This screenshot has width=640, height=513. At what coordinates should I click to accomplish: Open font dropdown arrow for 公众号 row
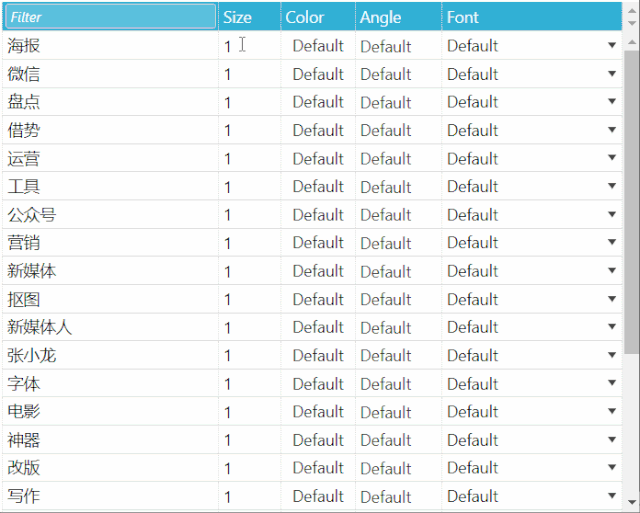(x=611, y=214)
